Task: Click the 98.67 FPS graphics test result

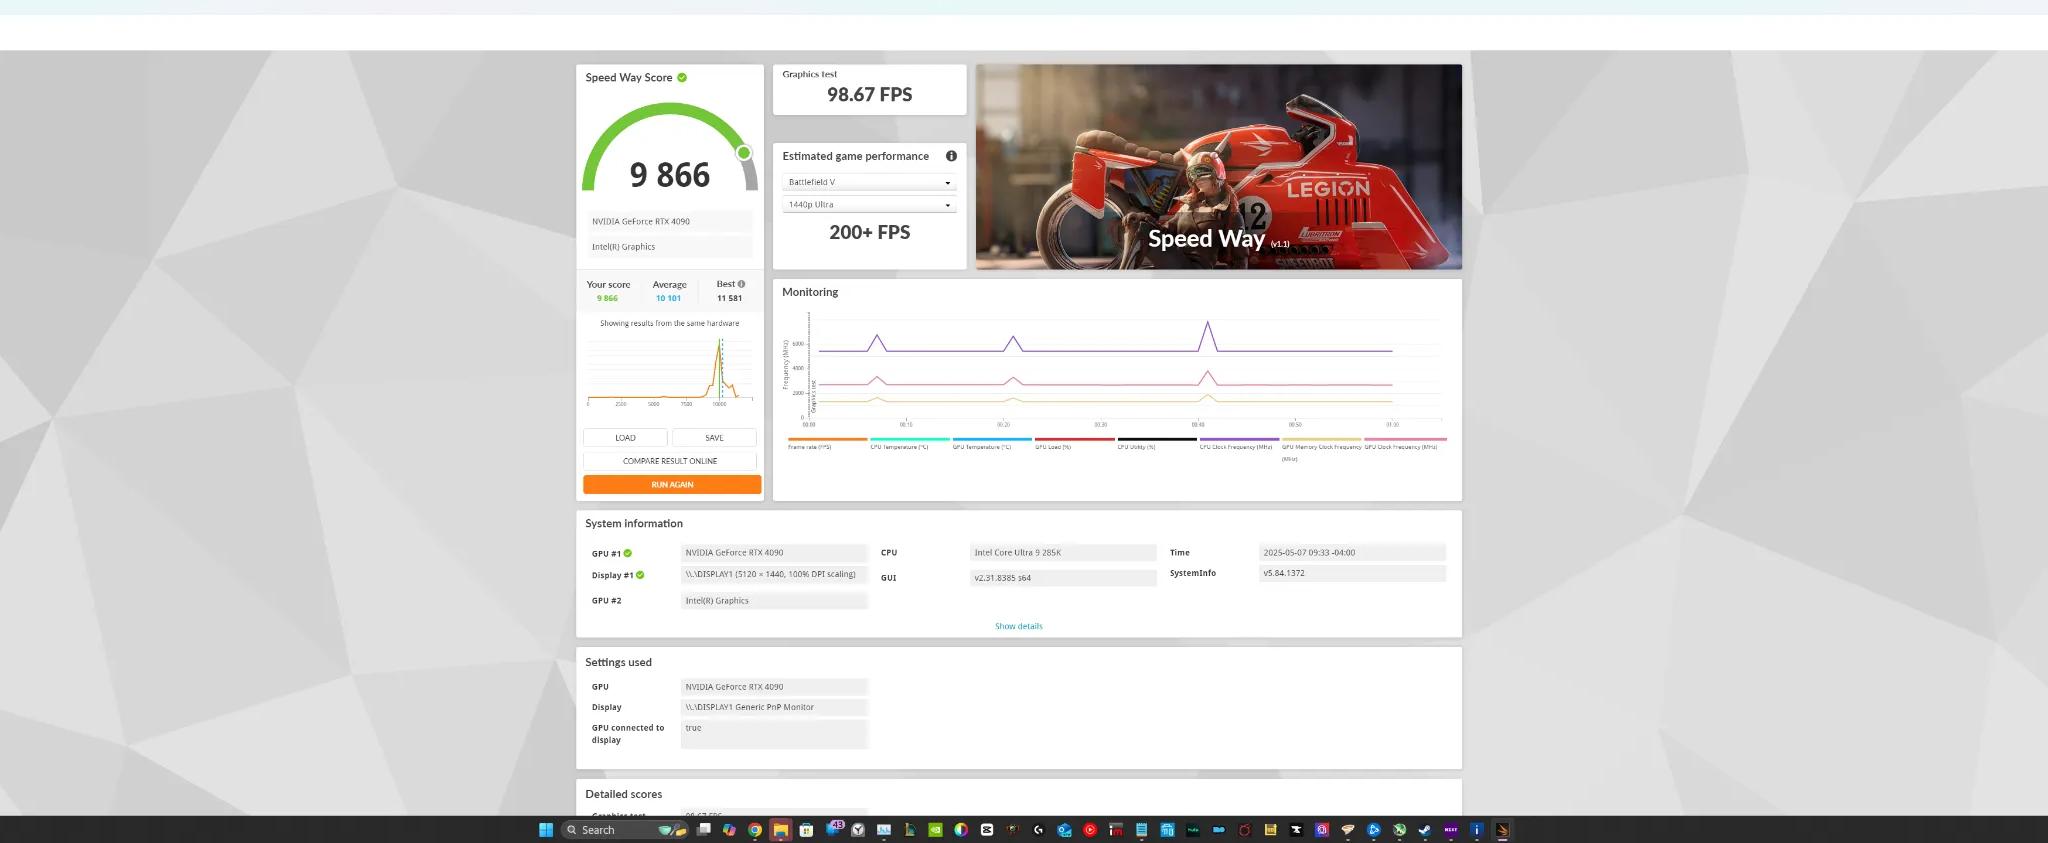Action: (869, 95)
